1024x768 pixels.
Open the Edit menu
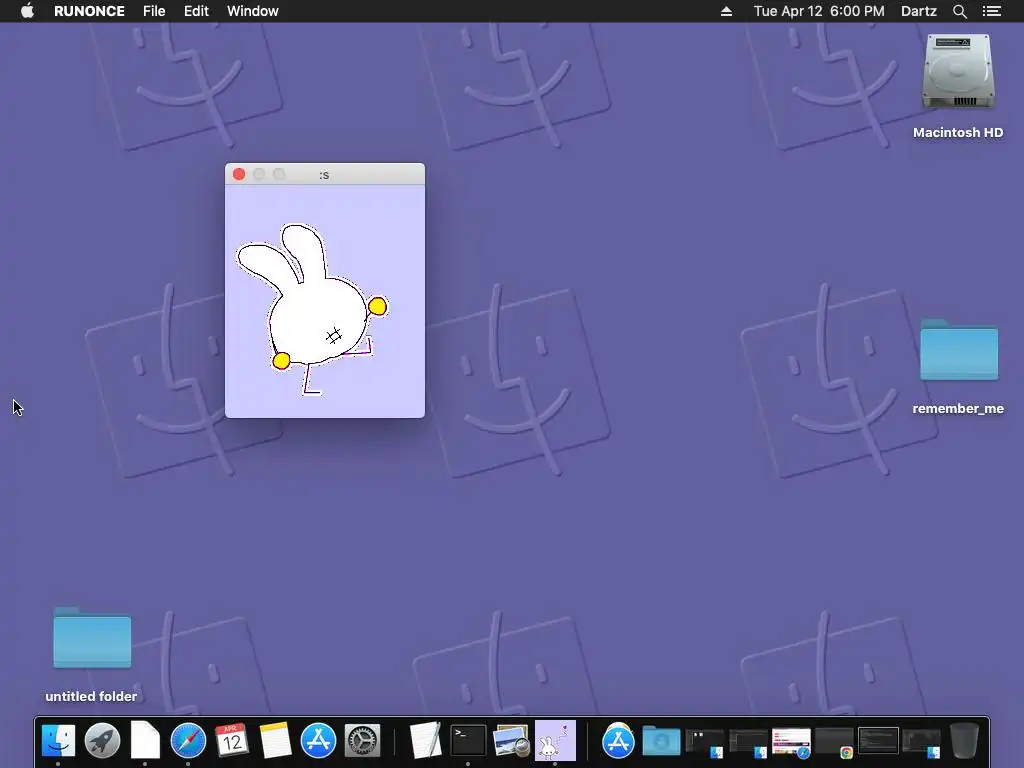[196, 11]
